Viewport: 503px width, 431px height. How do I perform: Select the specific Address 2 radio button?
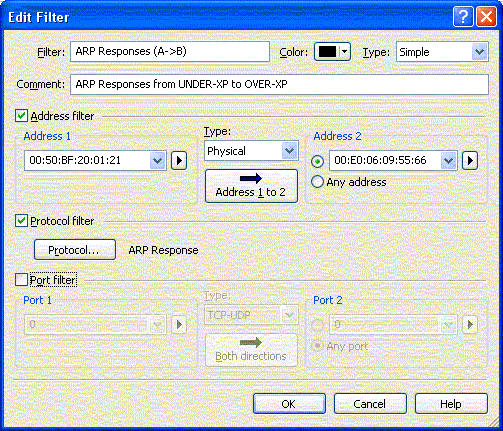(317, 161)
